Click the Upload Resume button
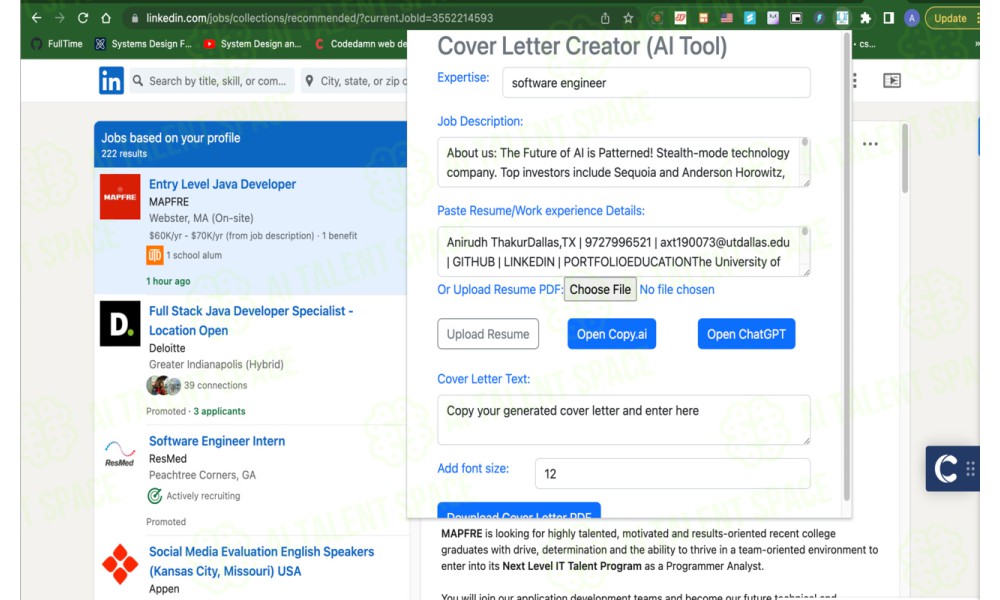Screen dimensions: 1000x600 click(x=488, y=334)
